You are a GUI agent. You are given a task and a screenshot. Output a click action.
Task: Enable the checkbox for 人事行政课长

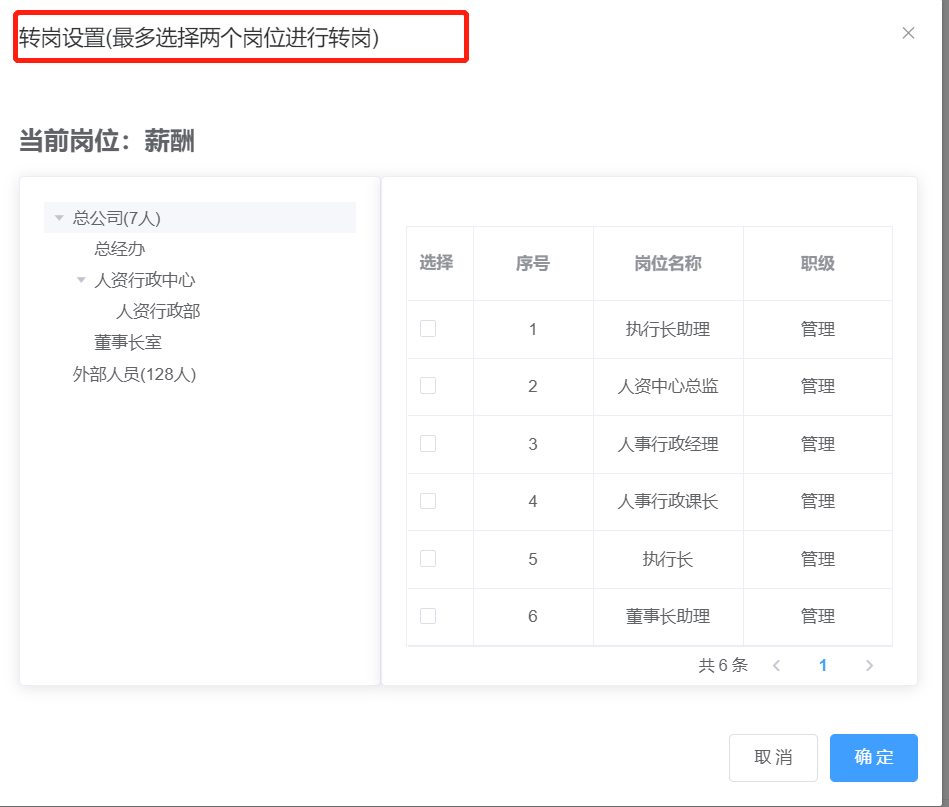(428, 501)
